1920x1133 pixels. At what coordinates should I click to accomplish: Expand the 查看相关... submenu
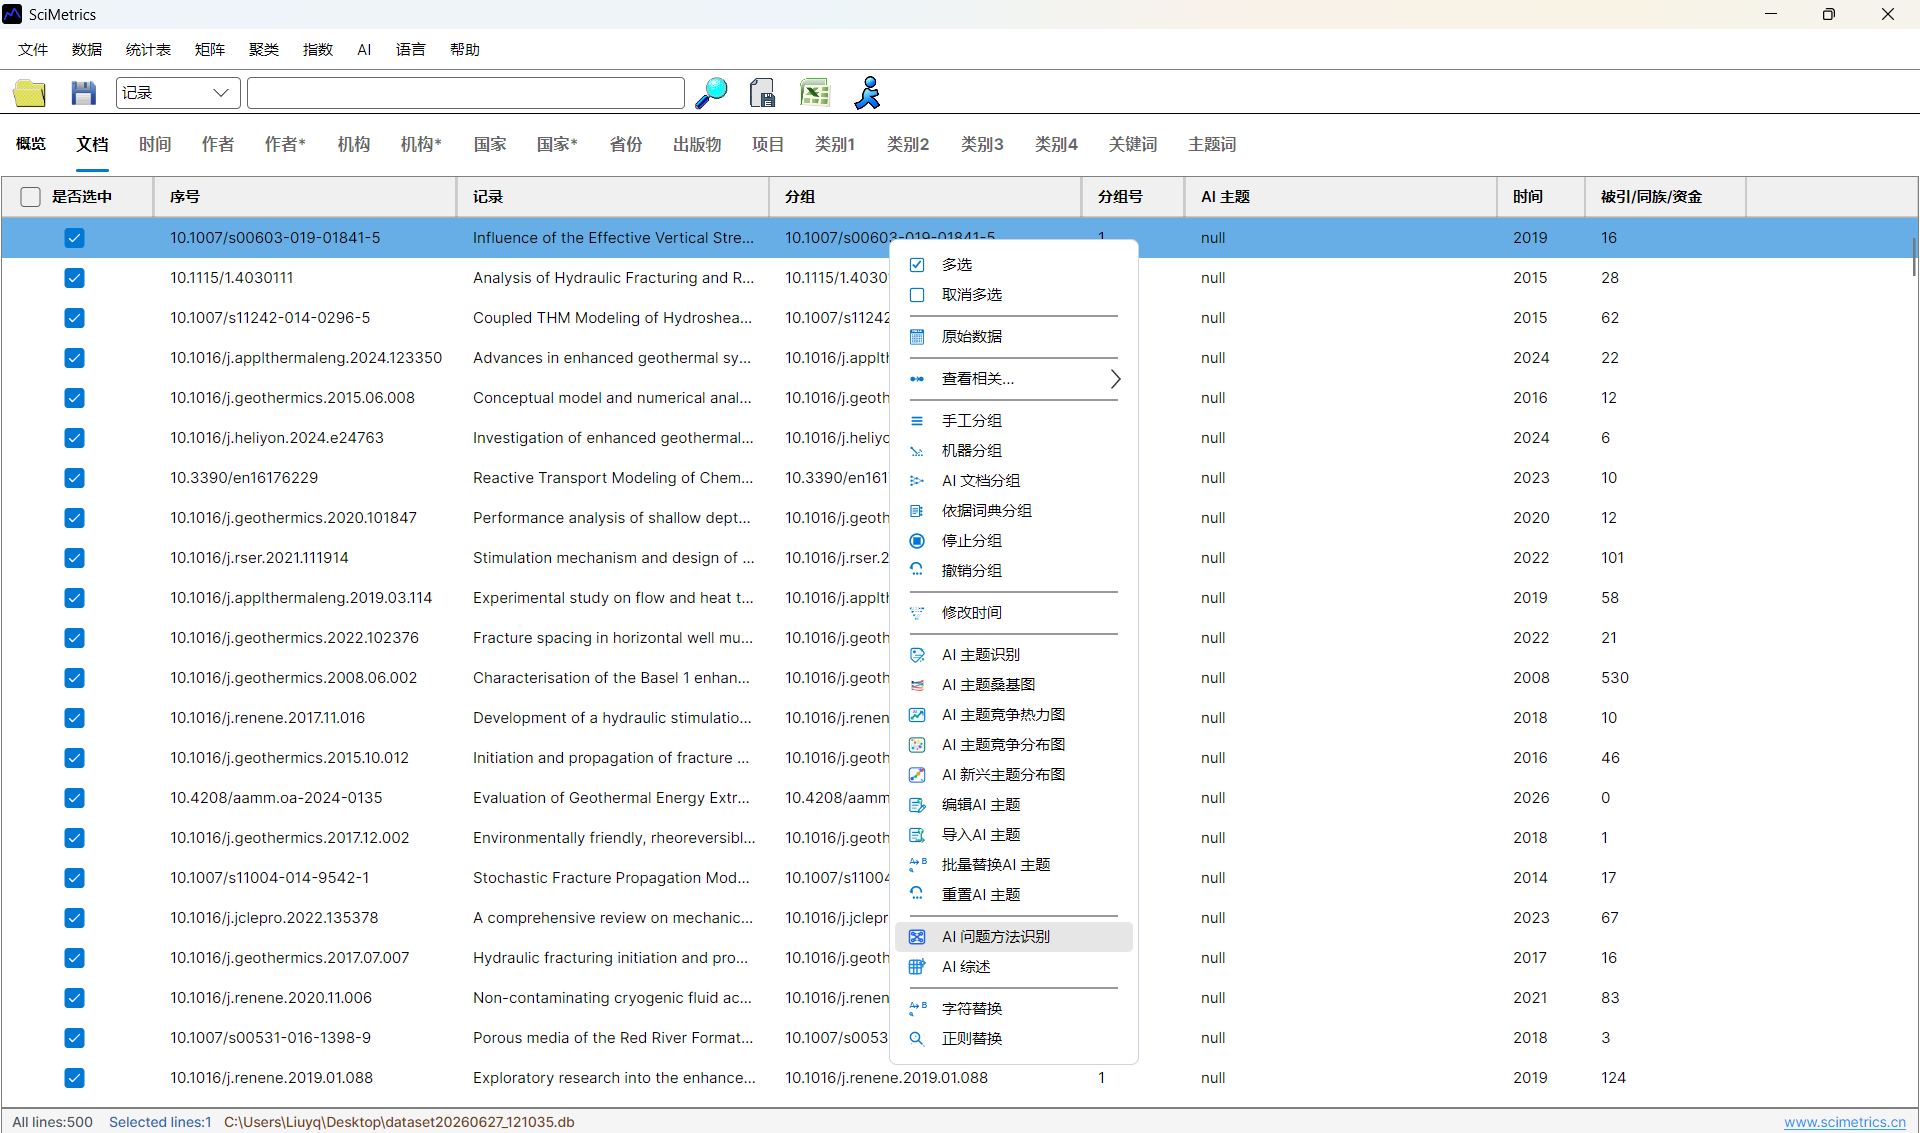click(1014, 379)
